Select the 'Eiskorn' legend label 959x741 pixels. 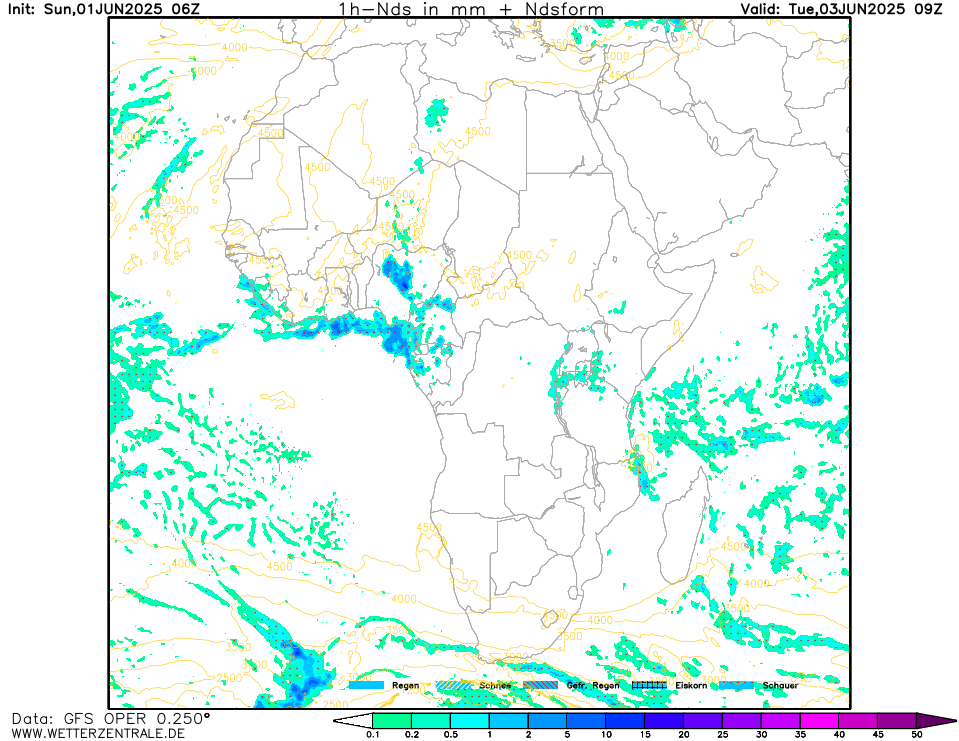click(691, 685)
